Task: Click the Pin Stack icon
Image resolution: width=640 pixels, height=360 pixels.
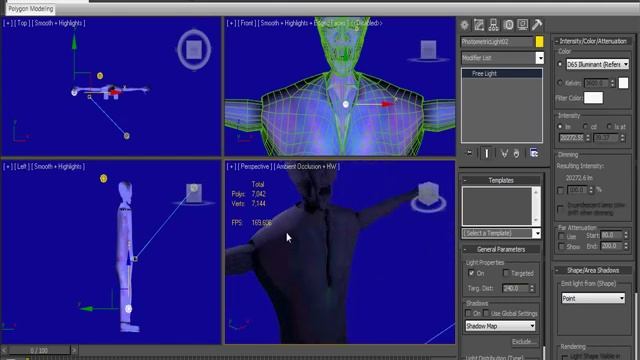Action: (x=469, y=153)
